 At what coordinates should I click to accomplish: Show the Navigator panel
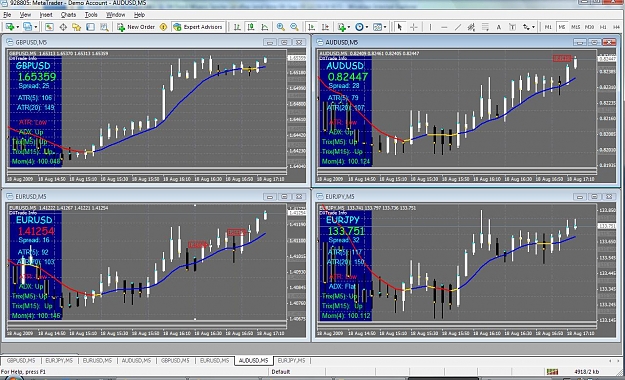pyautogui.click(x=77, y=27)
